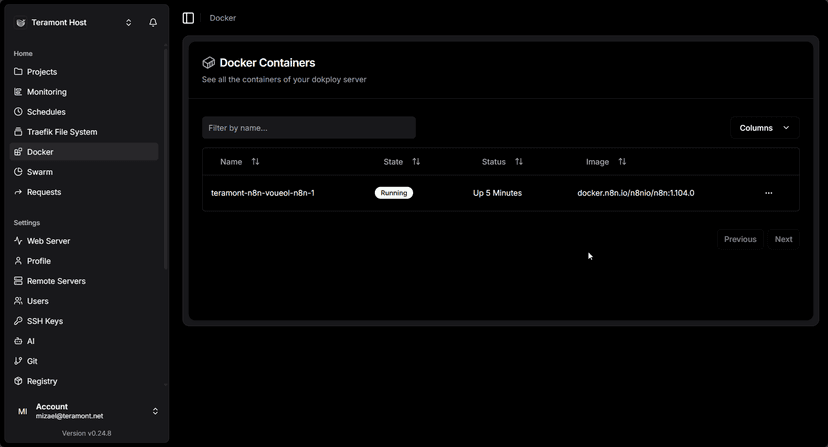This screenshot has width=828, height=447.
Task: Click the Teramont Host logo icon
Action: click(x=21, y=22)
